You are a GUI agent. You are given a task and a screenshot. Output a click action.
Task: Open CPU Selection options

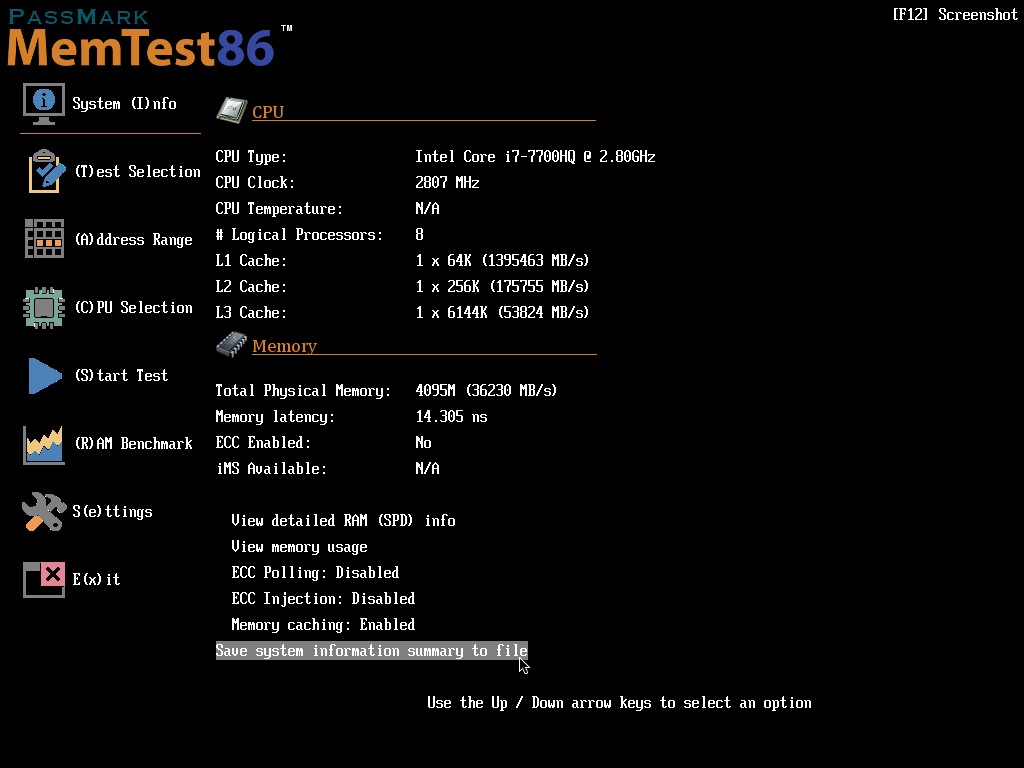point(43,307)
